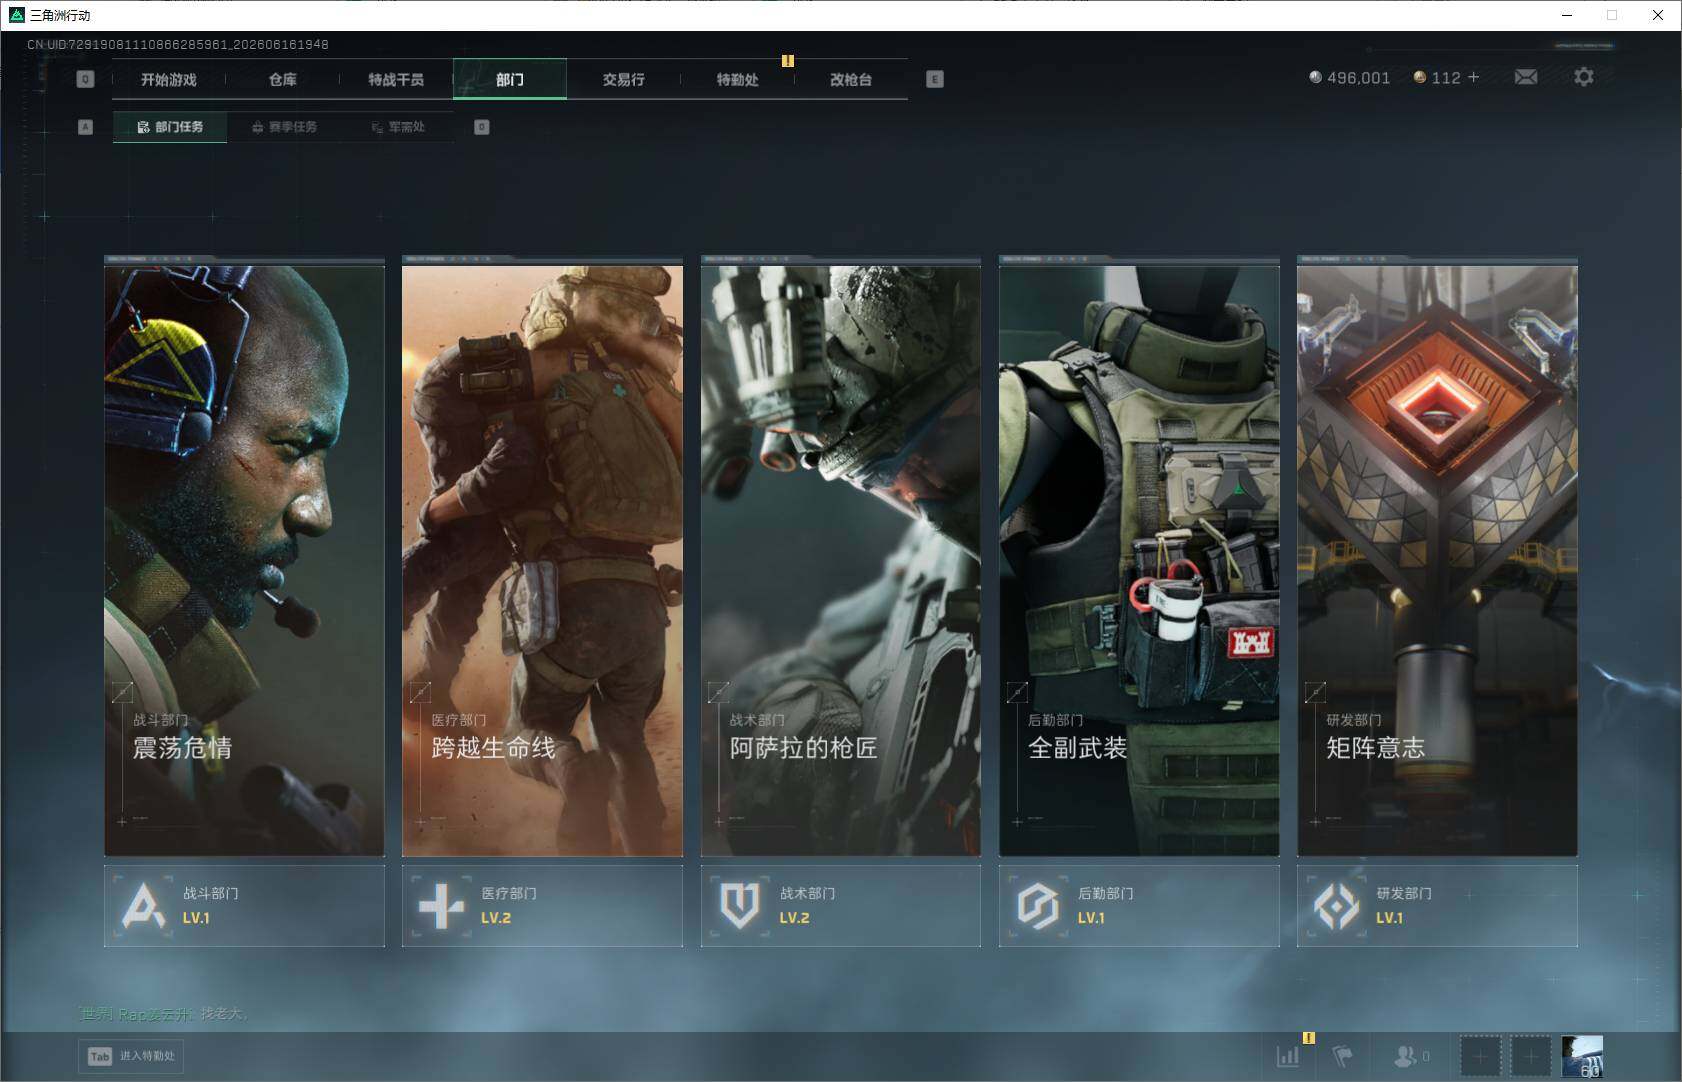Select 研发部门 LV.1 department button
The height and width of the screenshot is (1082, 1682).
pos(1437,906)
